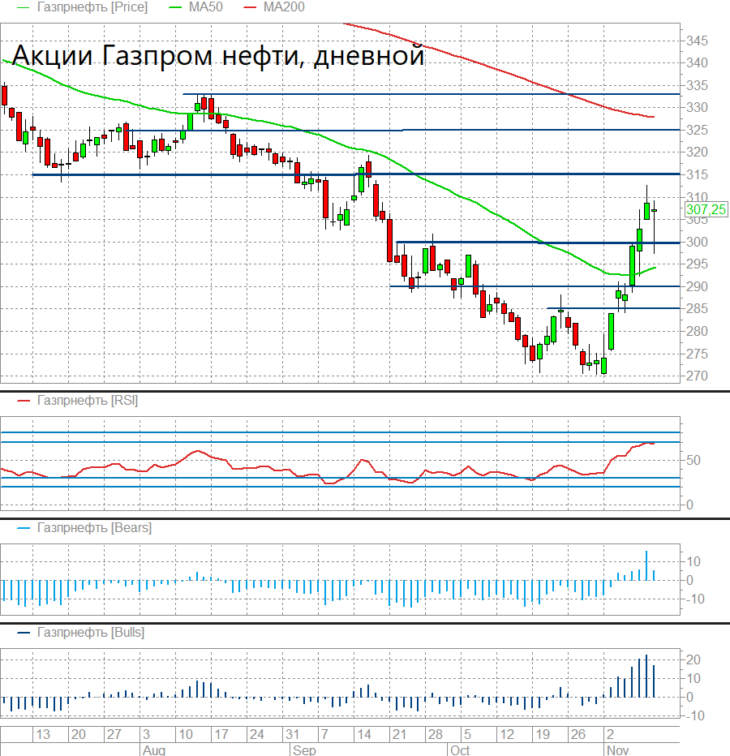Click price axis value 330

click(x=697, y=108)
